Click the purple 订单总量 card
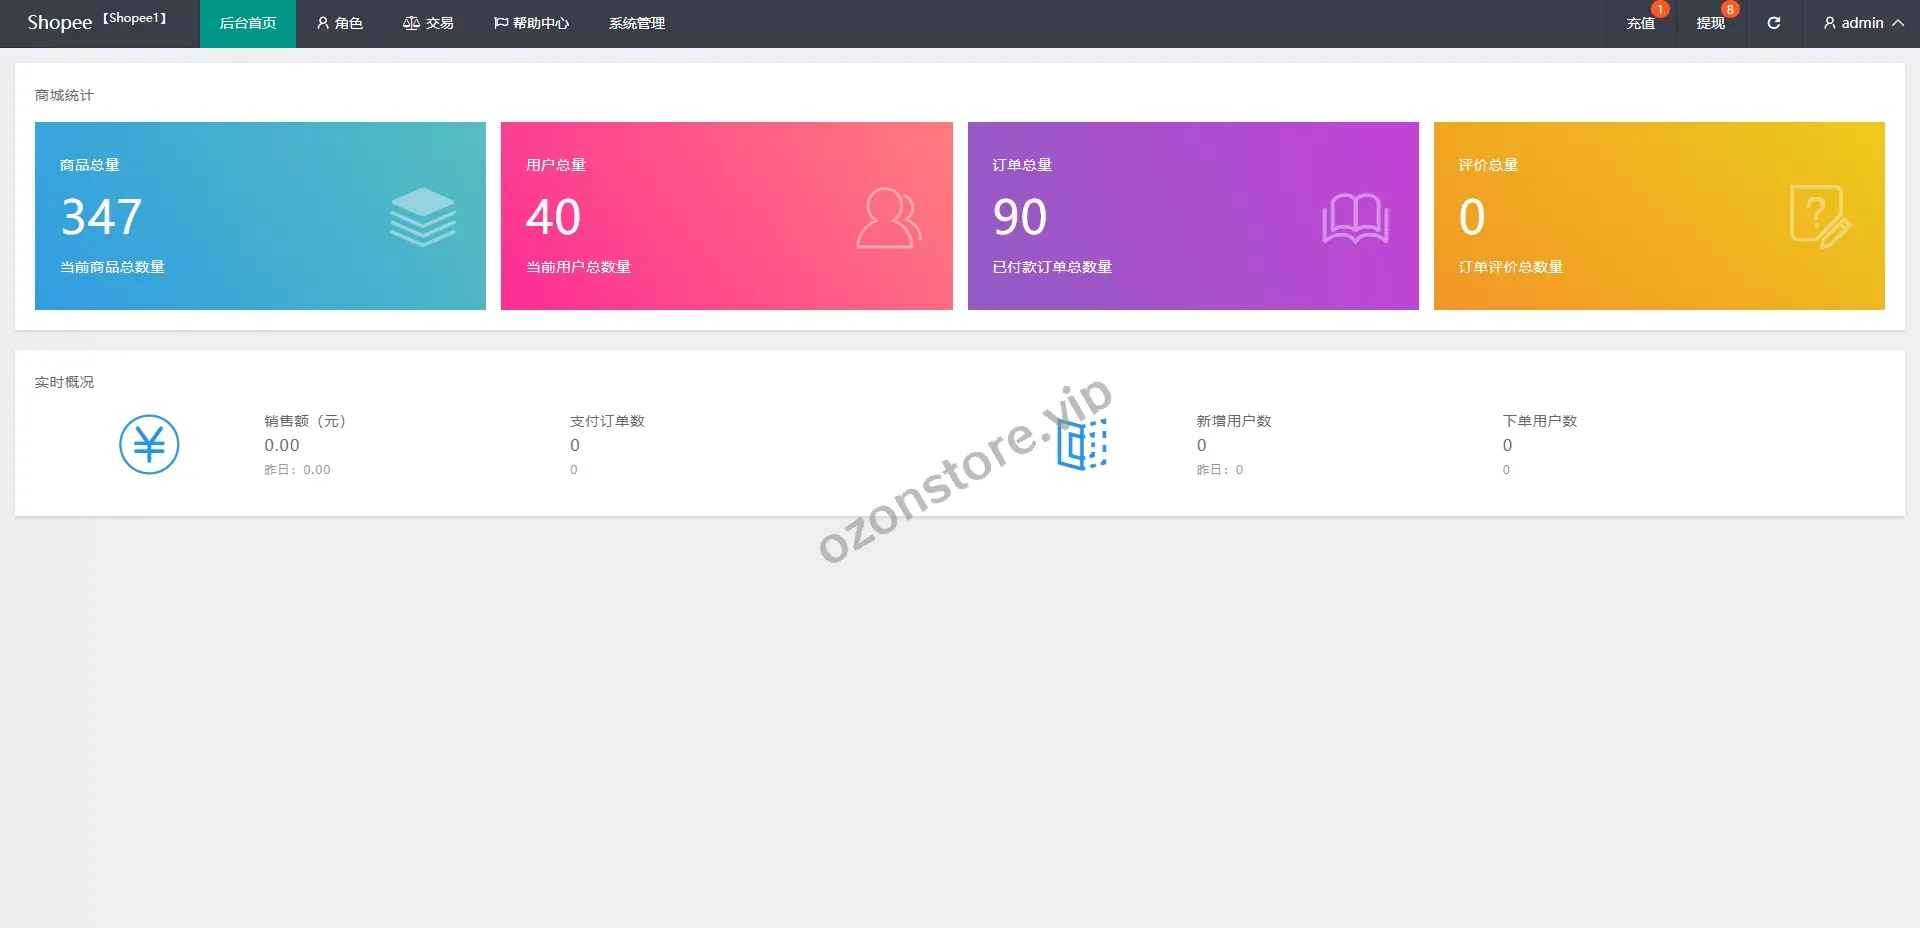 coord(1192,216)
